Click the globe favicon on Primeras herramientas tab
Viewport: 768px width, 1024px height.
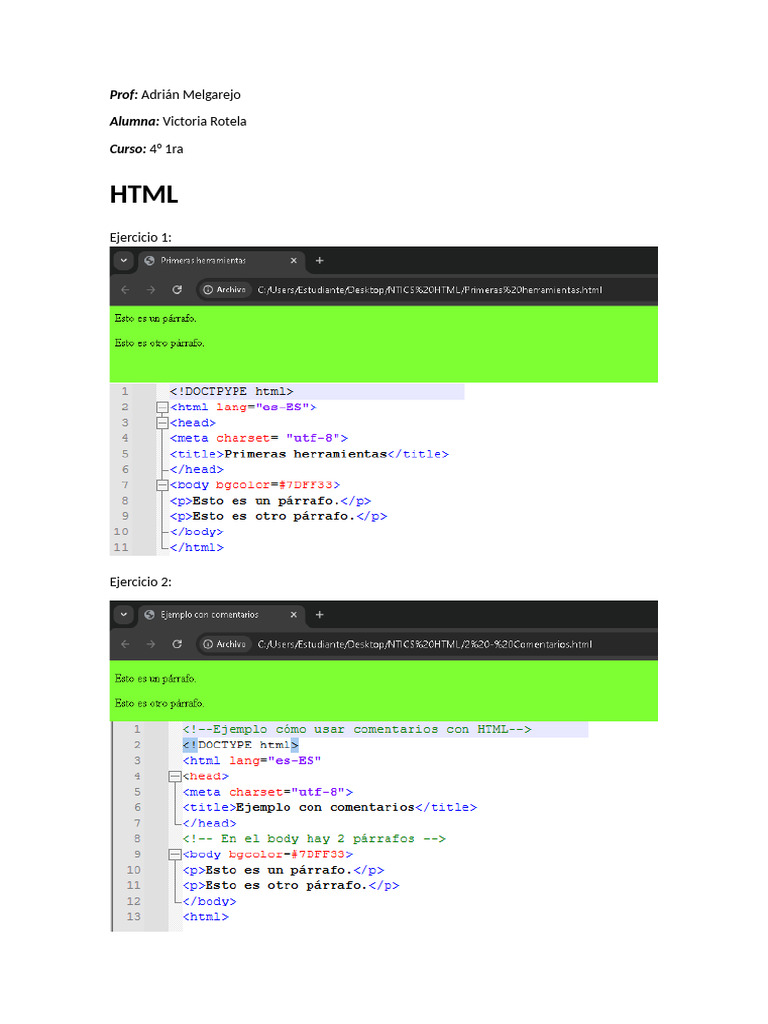click(x=150, y=261)
